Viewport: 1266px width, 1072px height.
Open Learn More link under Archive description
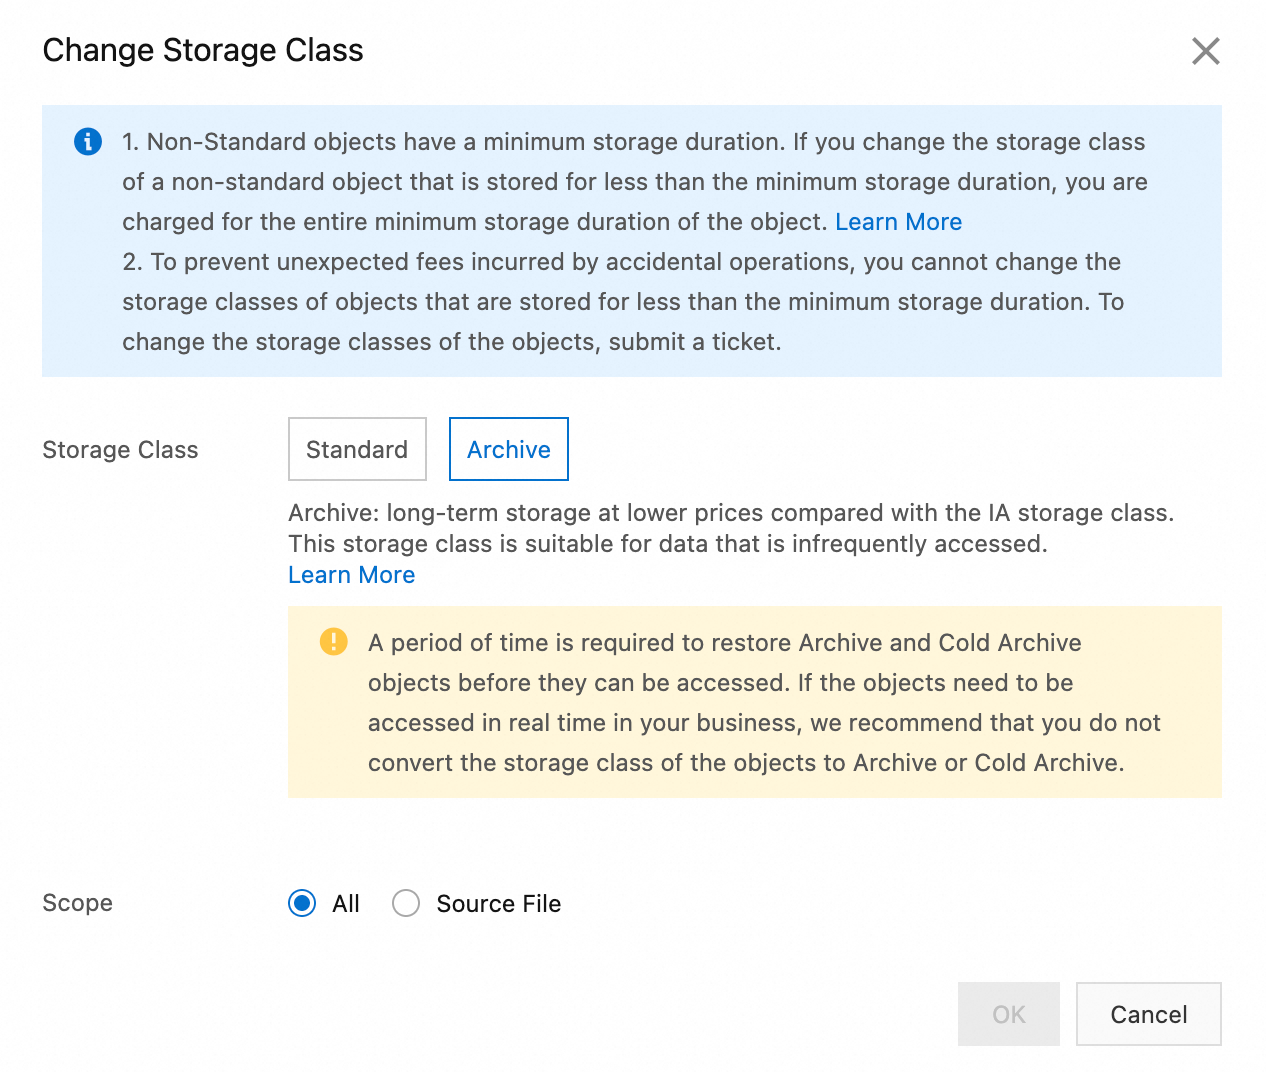(x=351, y=575)
